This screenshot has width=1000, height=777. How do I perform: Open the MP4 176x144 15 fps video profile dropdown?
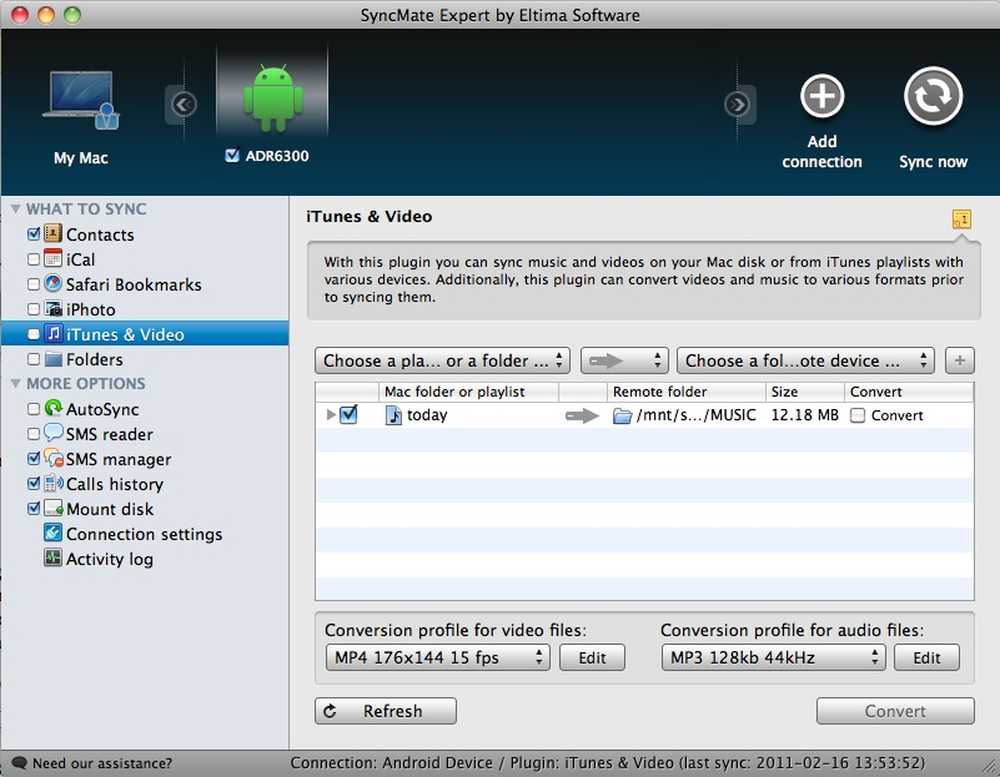[438, 657]
